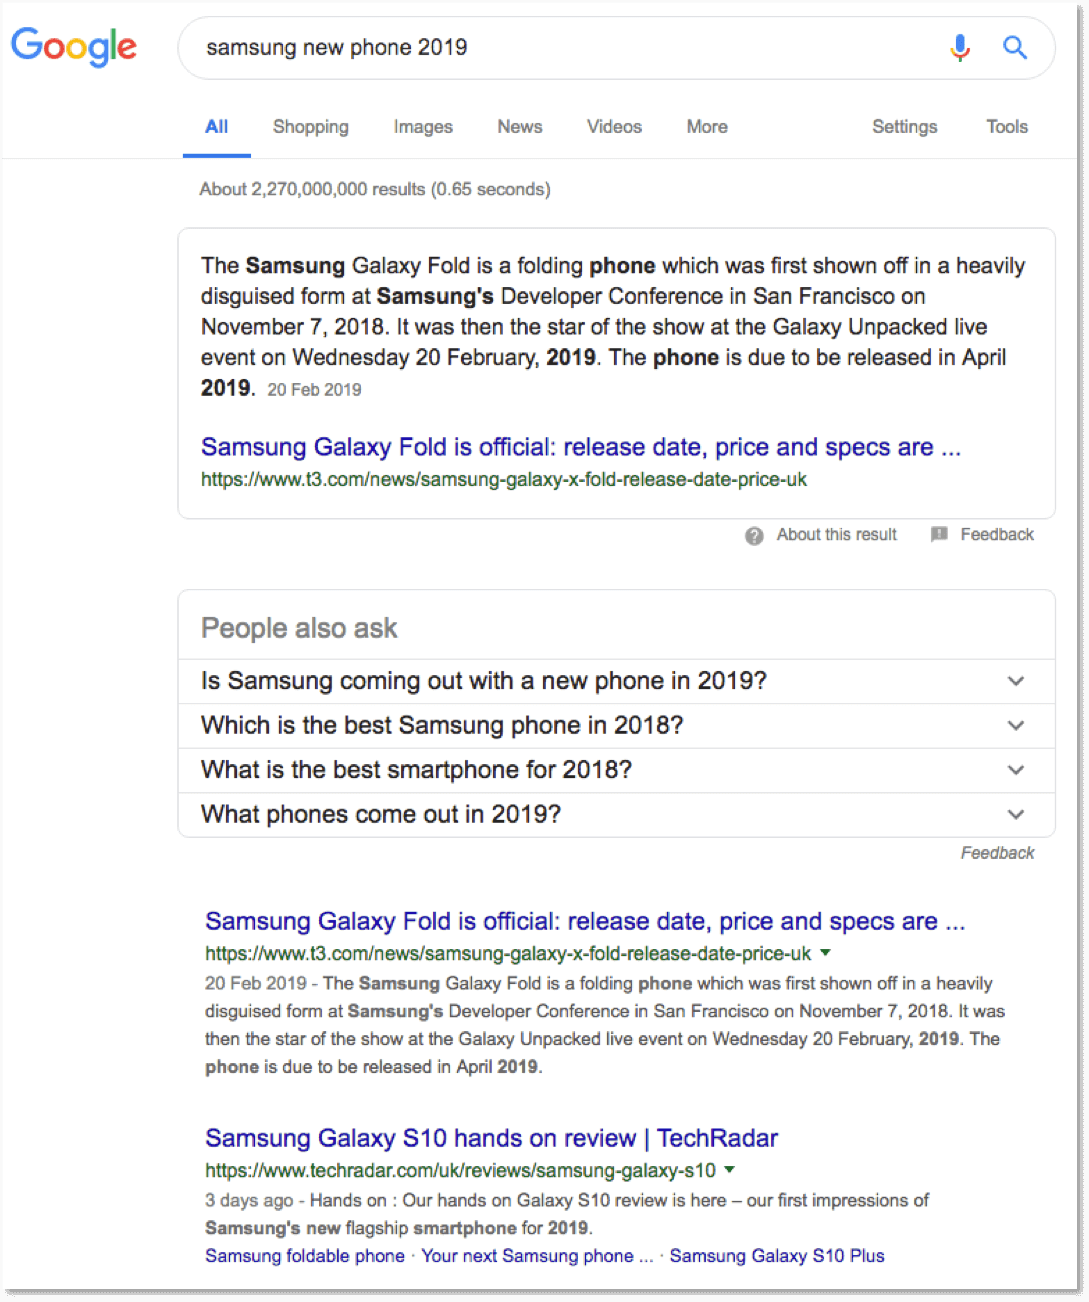Click the search magnifying glass icon
Screen dimensions: 1089x1302
[x=1014, y=47]
